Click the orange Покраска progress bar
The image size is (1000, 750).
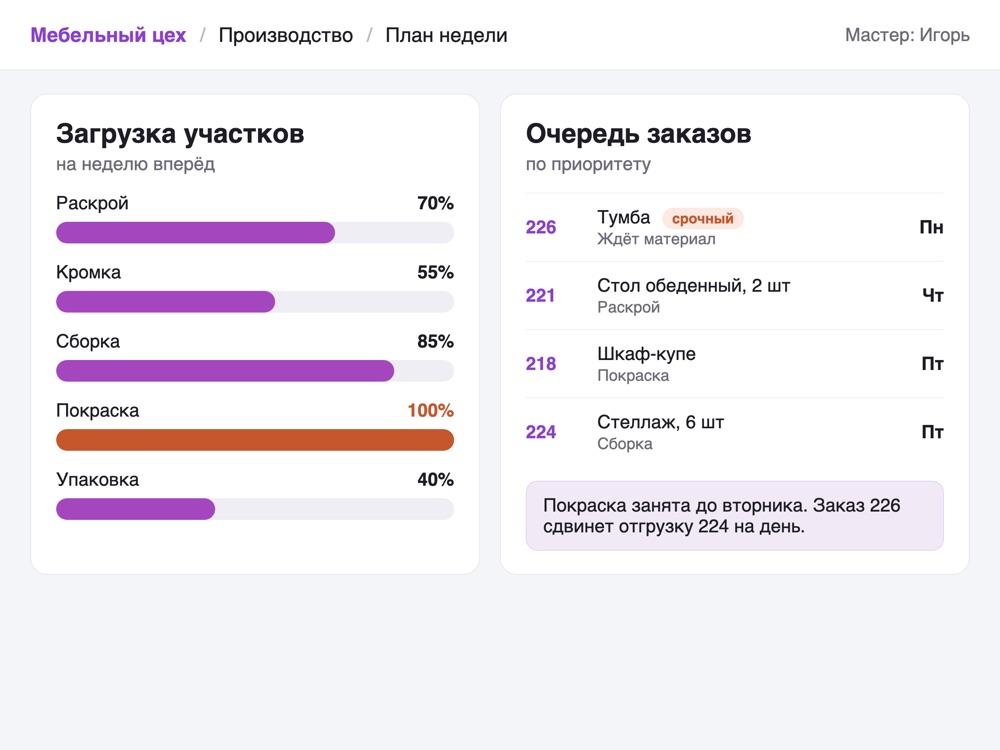coord(255,440)
